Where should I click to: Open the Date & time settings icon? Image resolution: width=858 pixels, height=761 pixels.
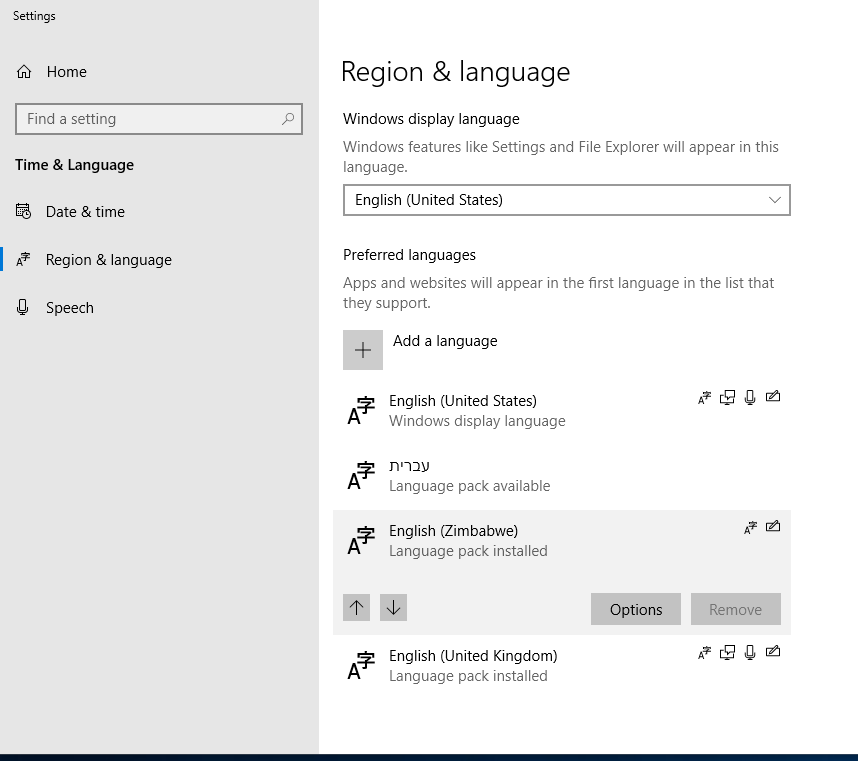tap(22, 211)
